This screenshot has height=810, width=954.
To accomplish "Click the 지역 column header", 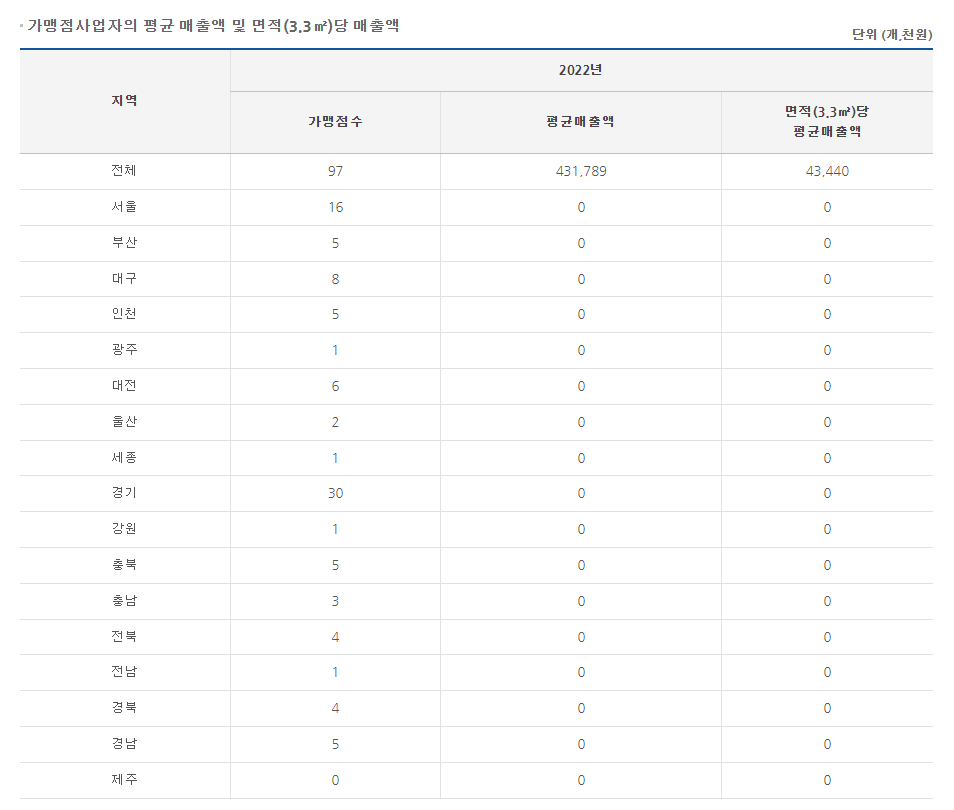I will click(x=125, y=101).
